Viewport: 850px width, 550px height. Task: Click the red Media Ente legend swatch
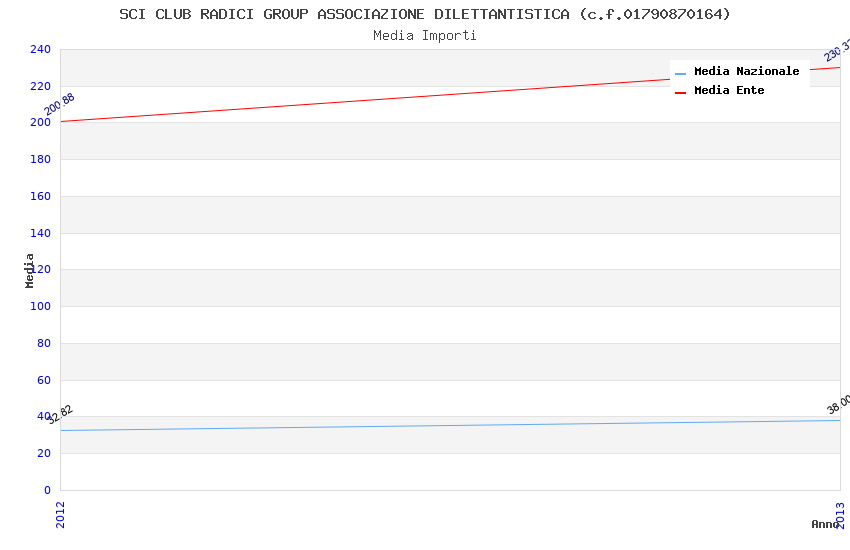(x=680, y=93)
